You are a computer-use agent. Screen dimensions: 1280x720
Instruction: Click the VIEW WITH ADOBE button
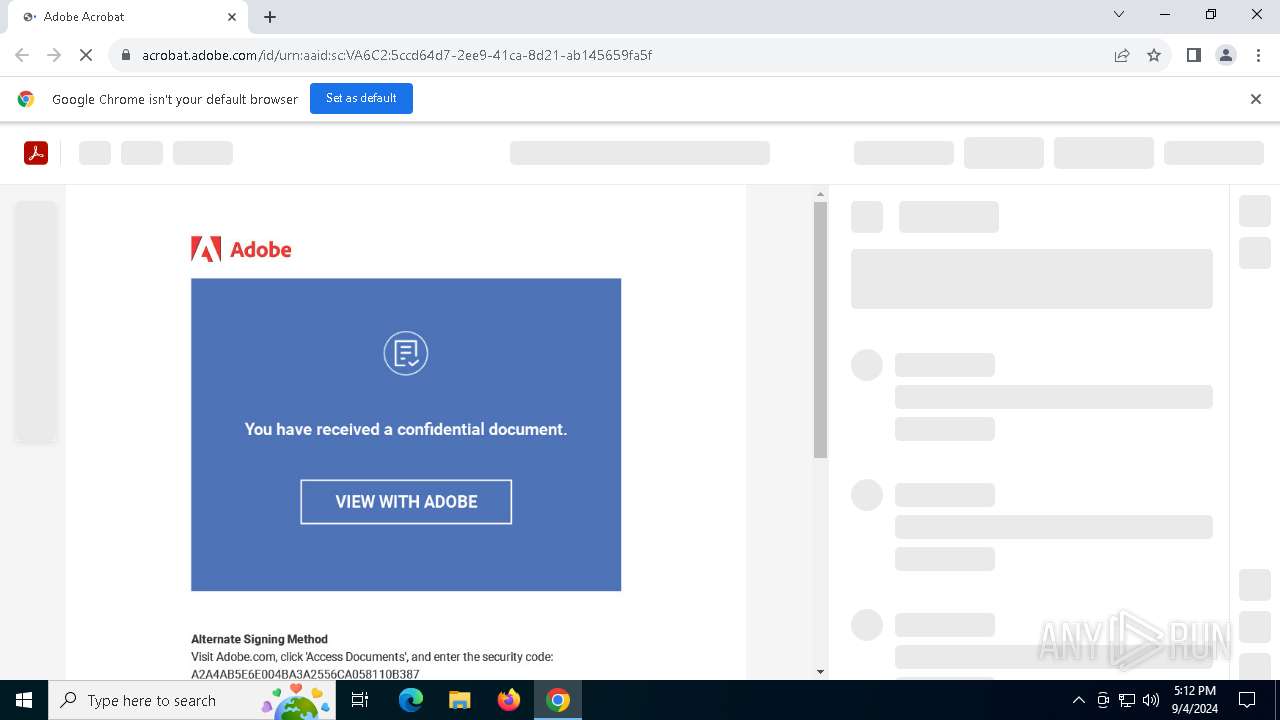point(406,502)
